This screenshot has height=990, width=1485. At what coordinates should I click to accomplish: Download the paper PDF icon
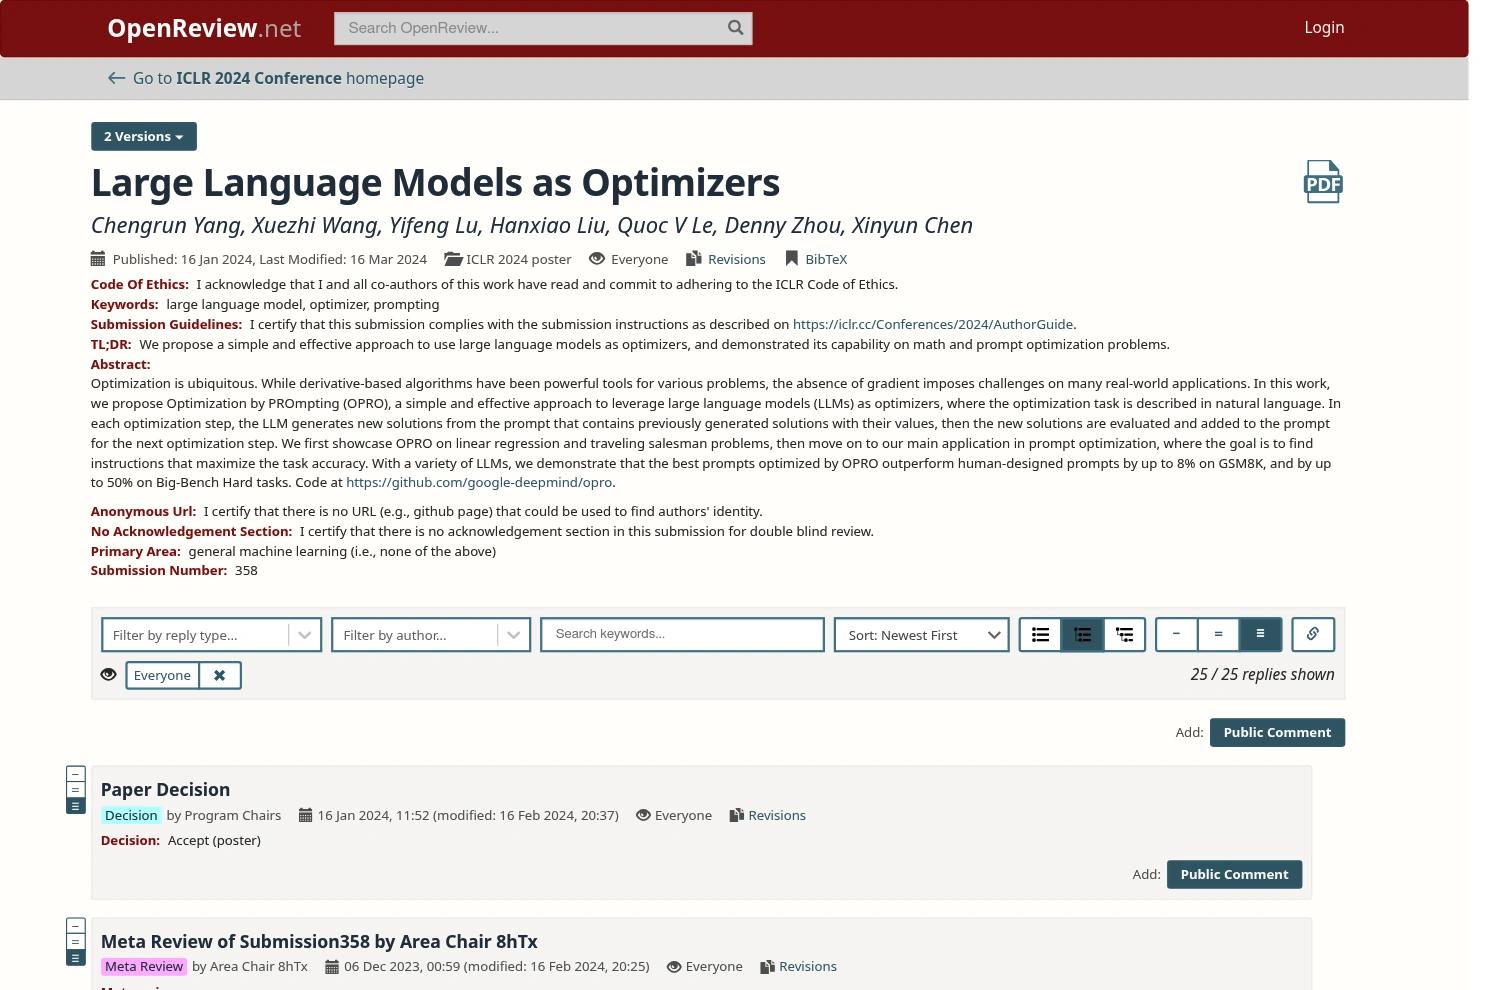pyautogui.click(x=1322, y=182)
